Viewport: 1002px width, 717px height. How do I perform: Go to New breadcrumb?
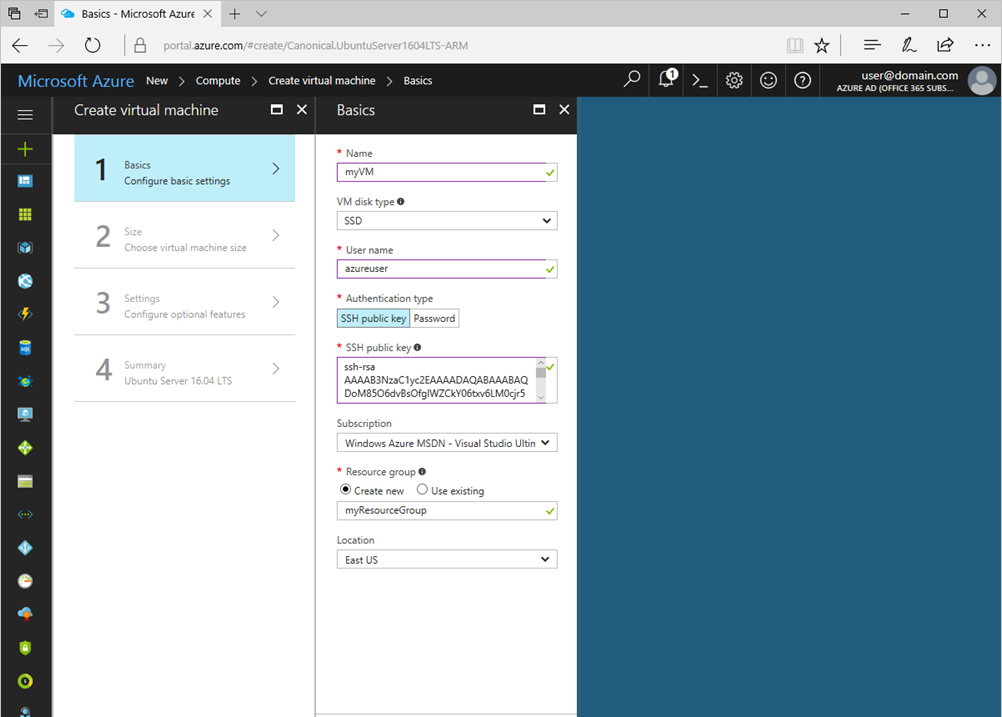point(157,81)
